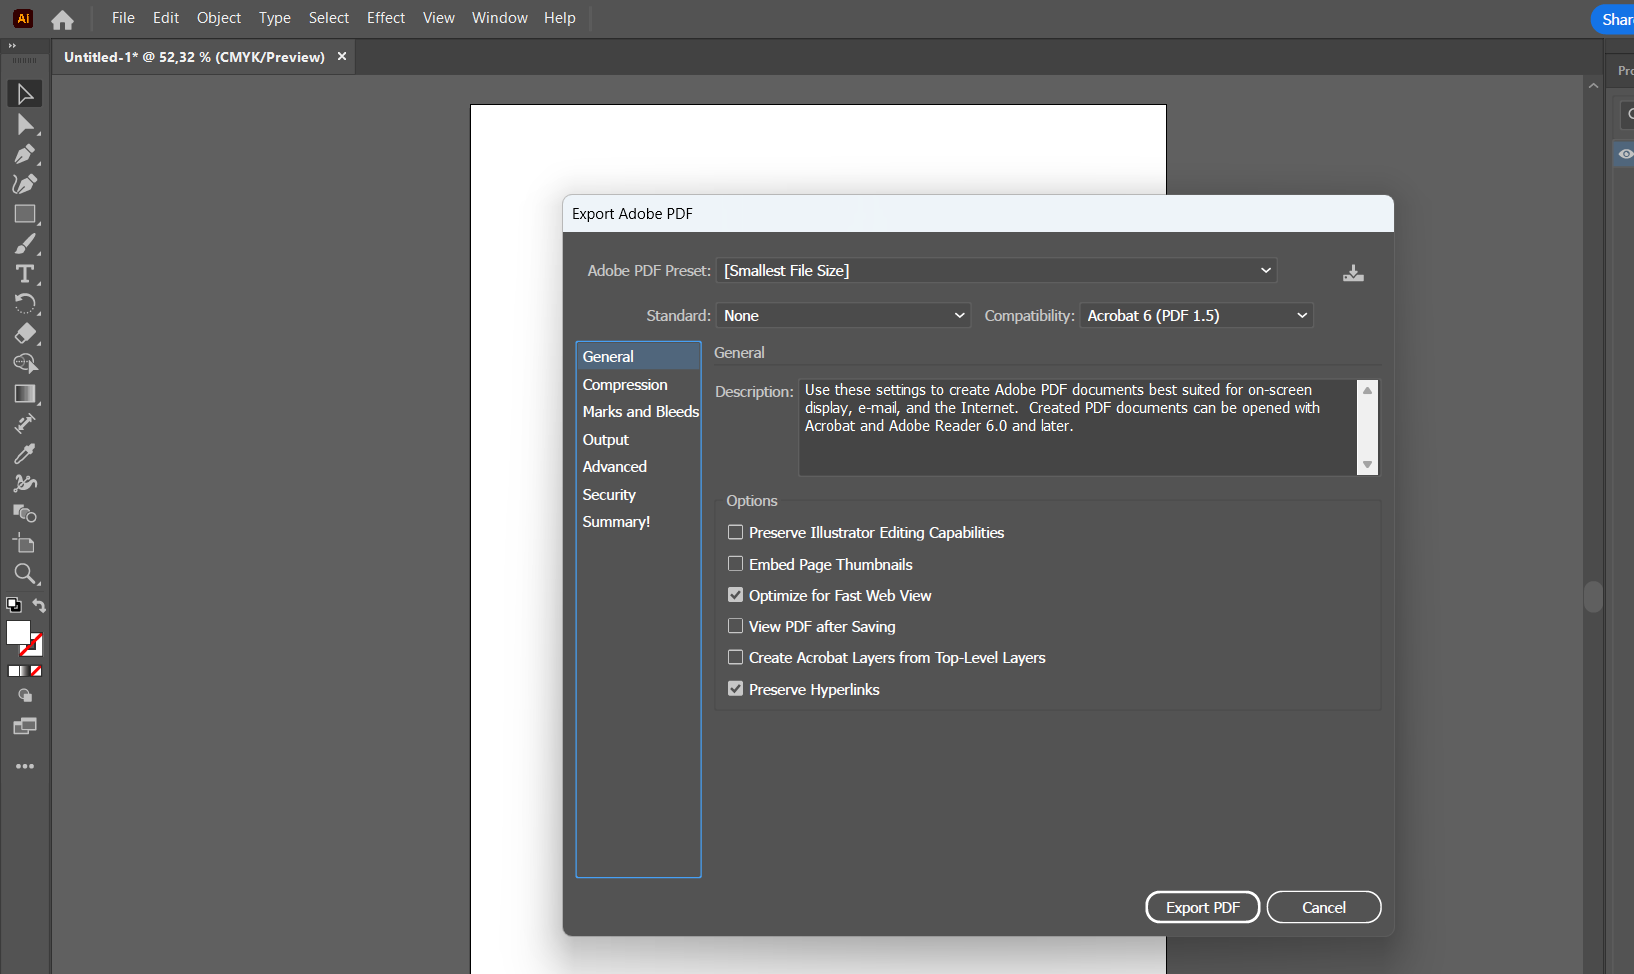The width and height of the screenshot is (1634, 974).
Task: Select the Zoom magnifier tool
Action: point(25,574)
